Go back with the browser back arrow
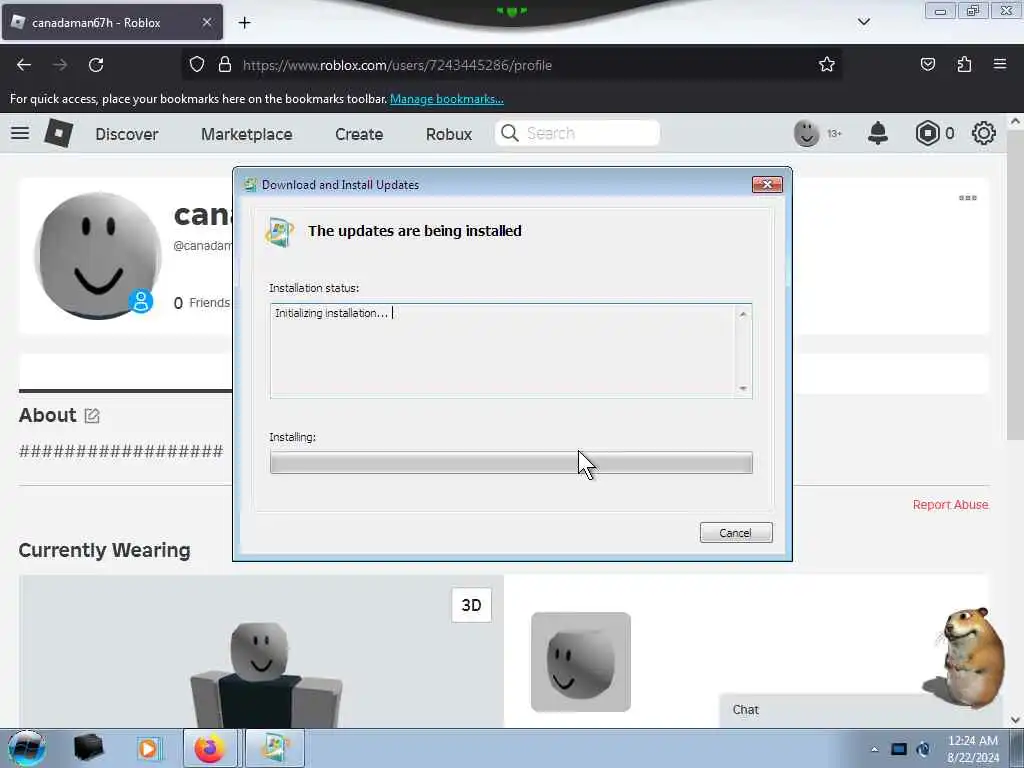The image size is (1024, 768). (24, 65)
